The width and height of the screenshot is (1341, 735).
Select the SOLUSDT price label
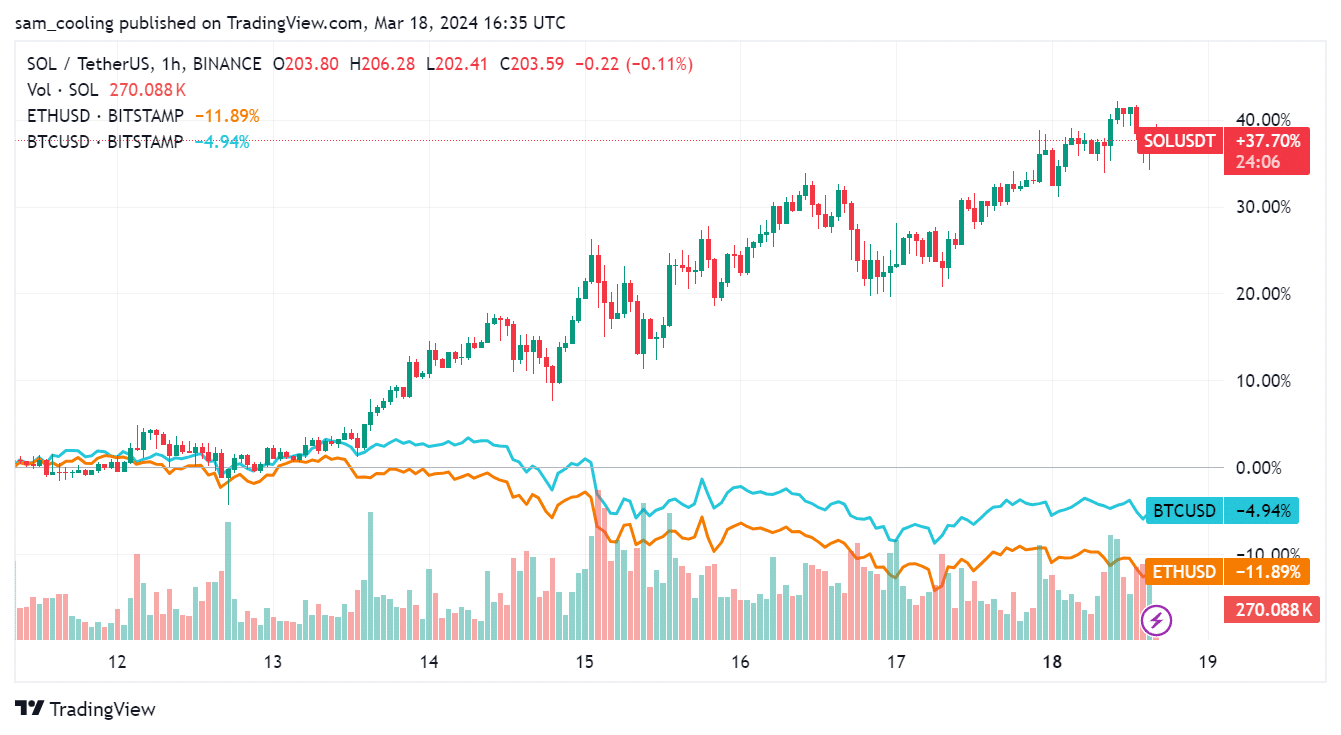[1182, 141]
